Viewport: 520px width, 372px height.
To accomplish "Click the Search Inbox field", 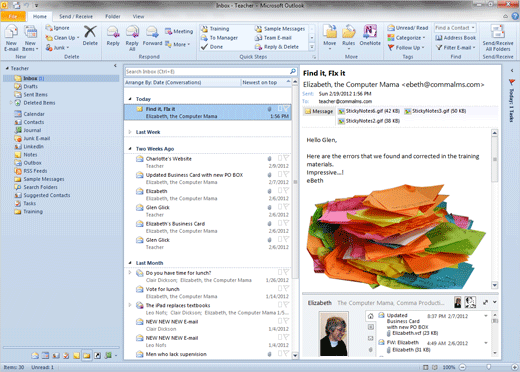I will coord(207,71).
